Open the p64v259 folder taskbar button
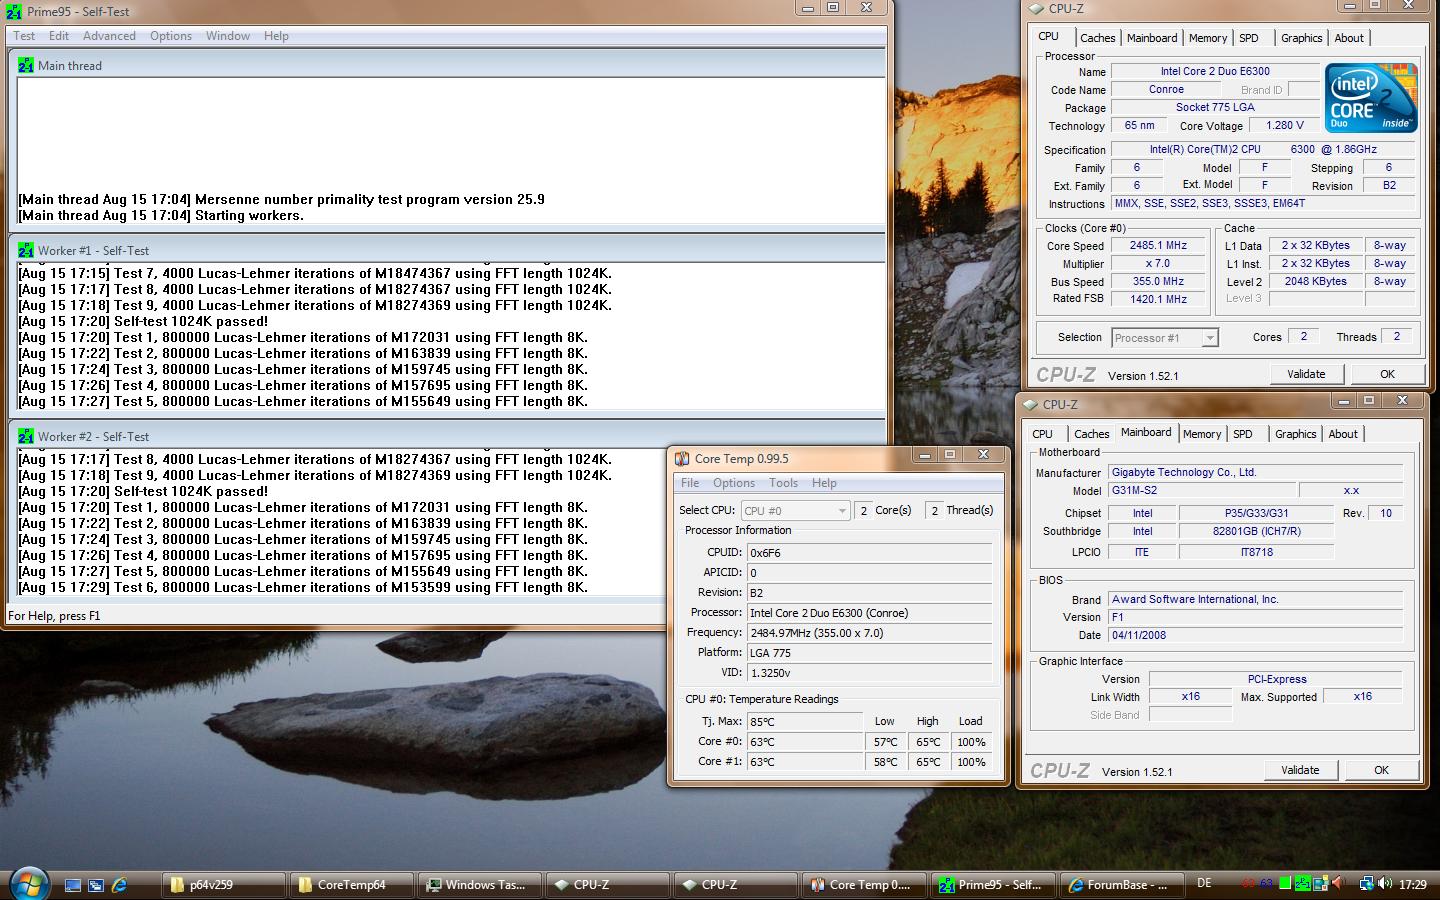 pos(224,885)
